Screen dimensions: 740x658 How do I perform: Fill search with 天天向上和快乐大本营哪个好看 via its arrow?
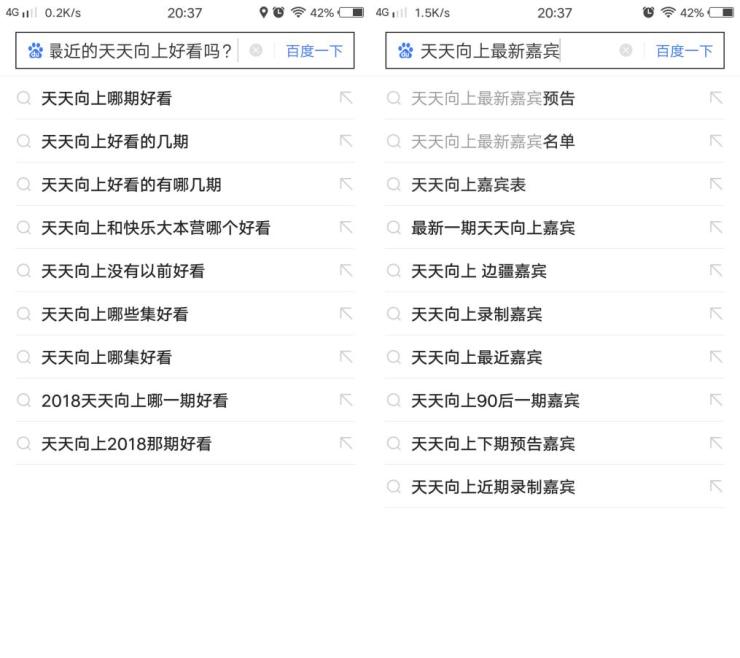(x=346, y=228)
